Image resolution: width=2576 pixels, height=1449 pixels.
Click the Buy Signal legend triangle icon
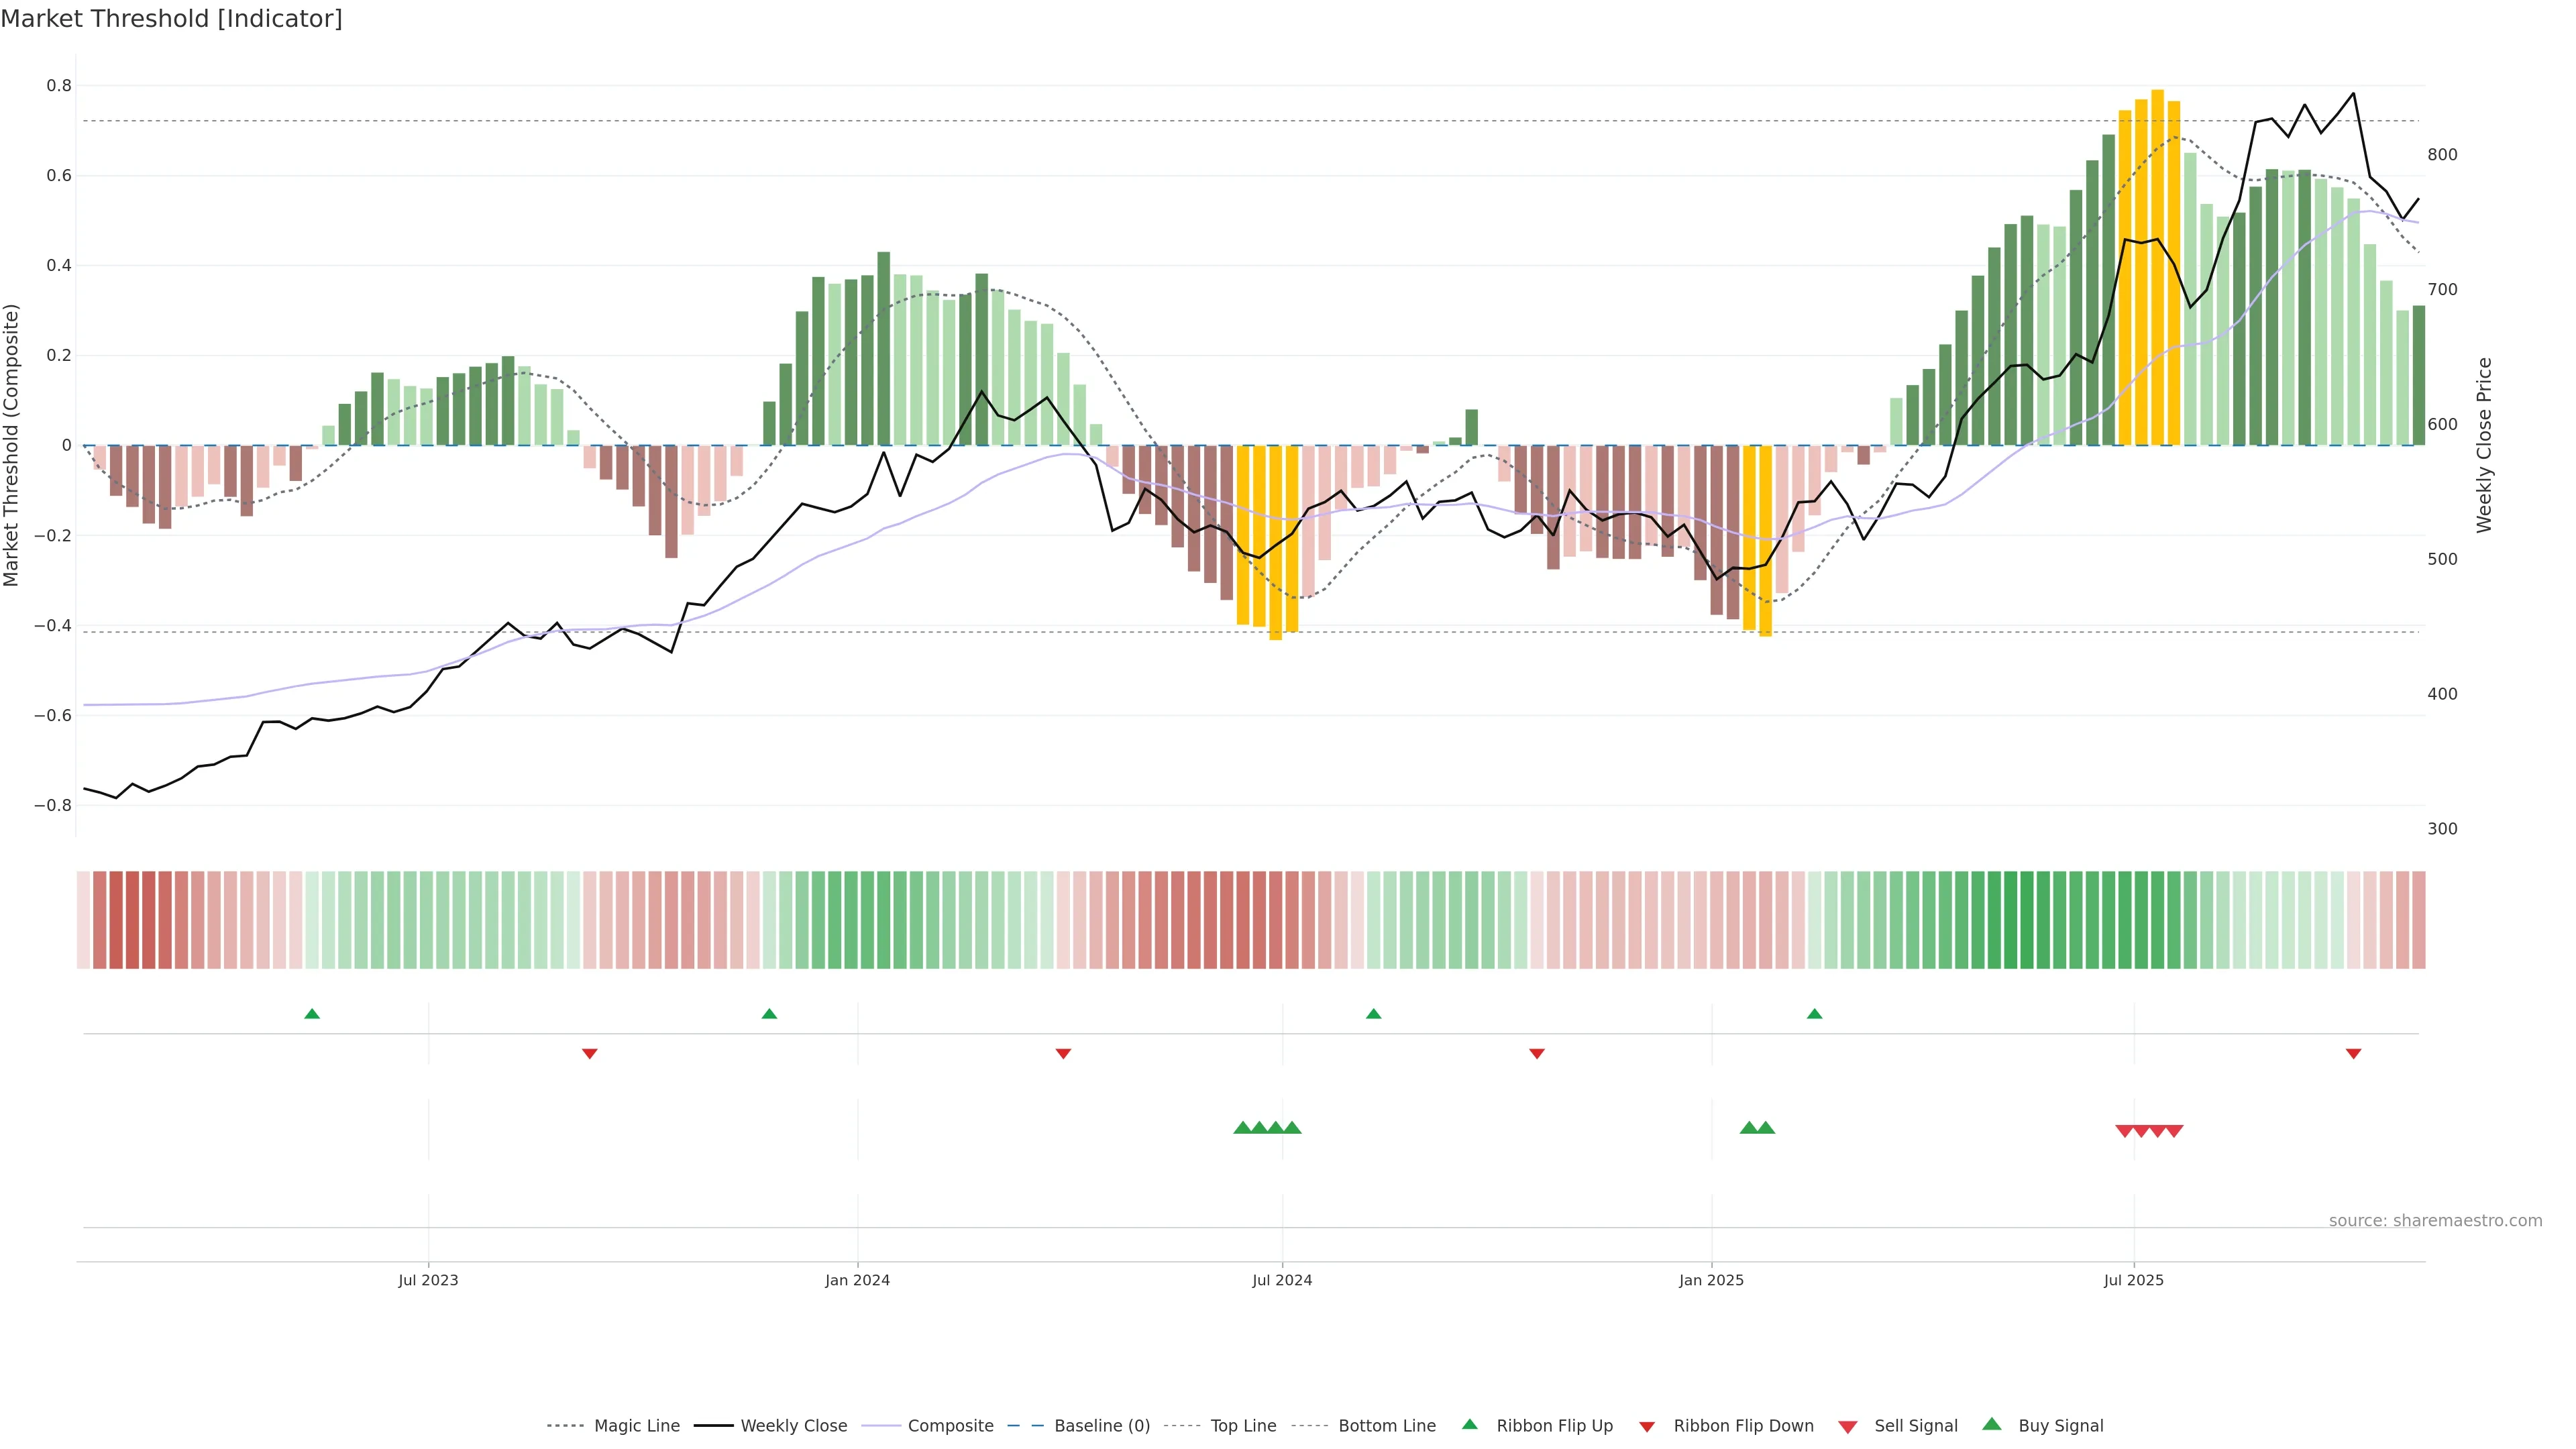(1991, 1424)
